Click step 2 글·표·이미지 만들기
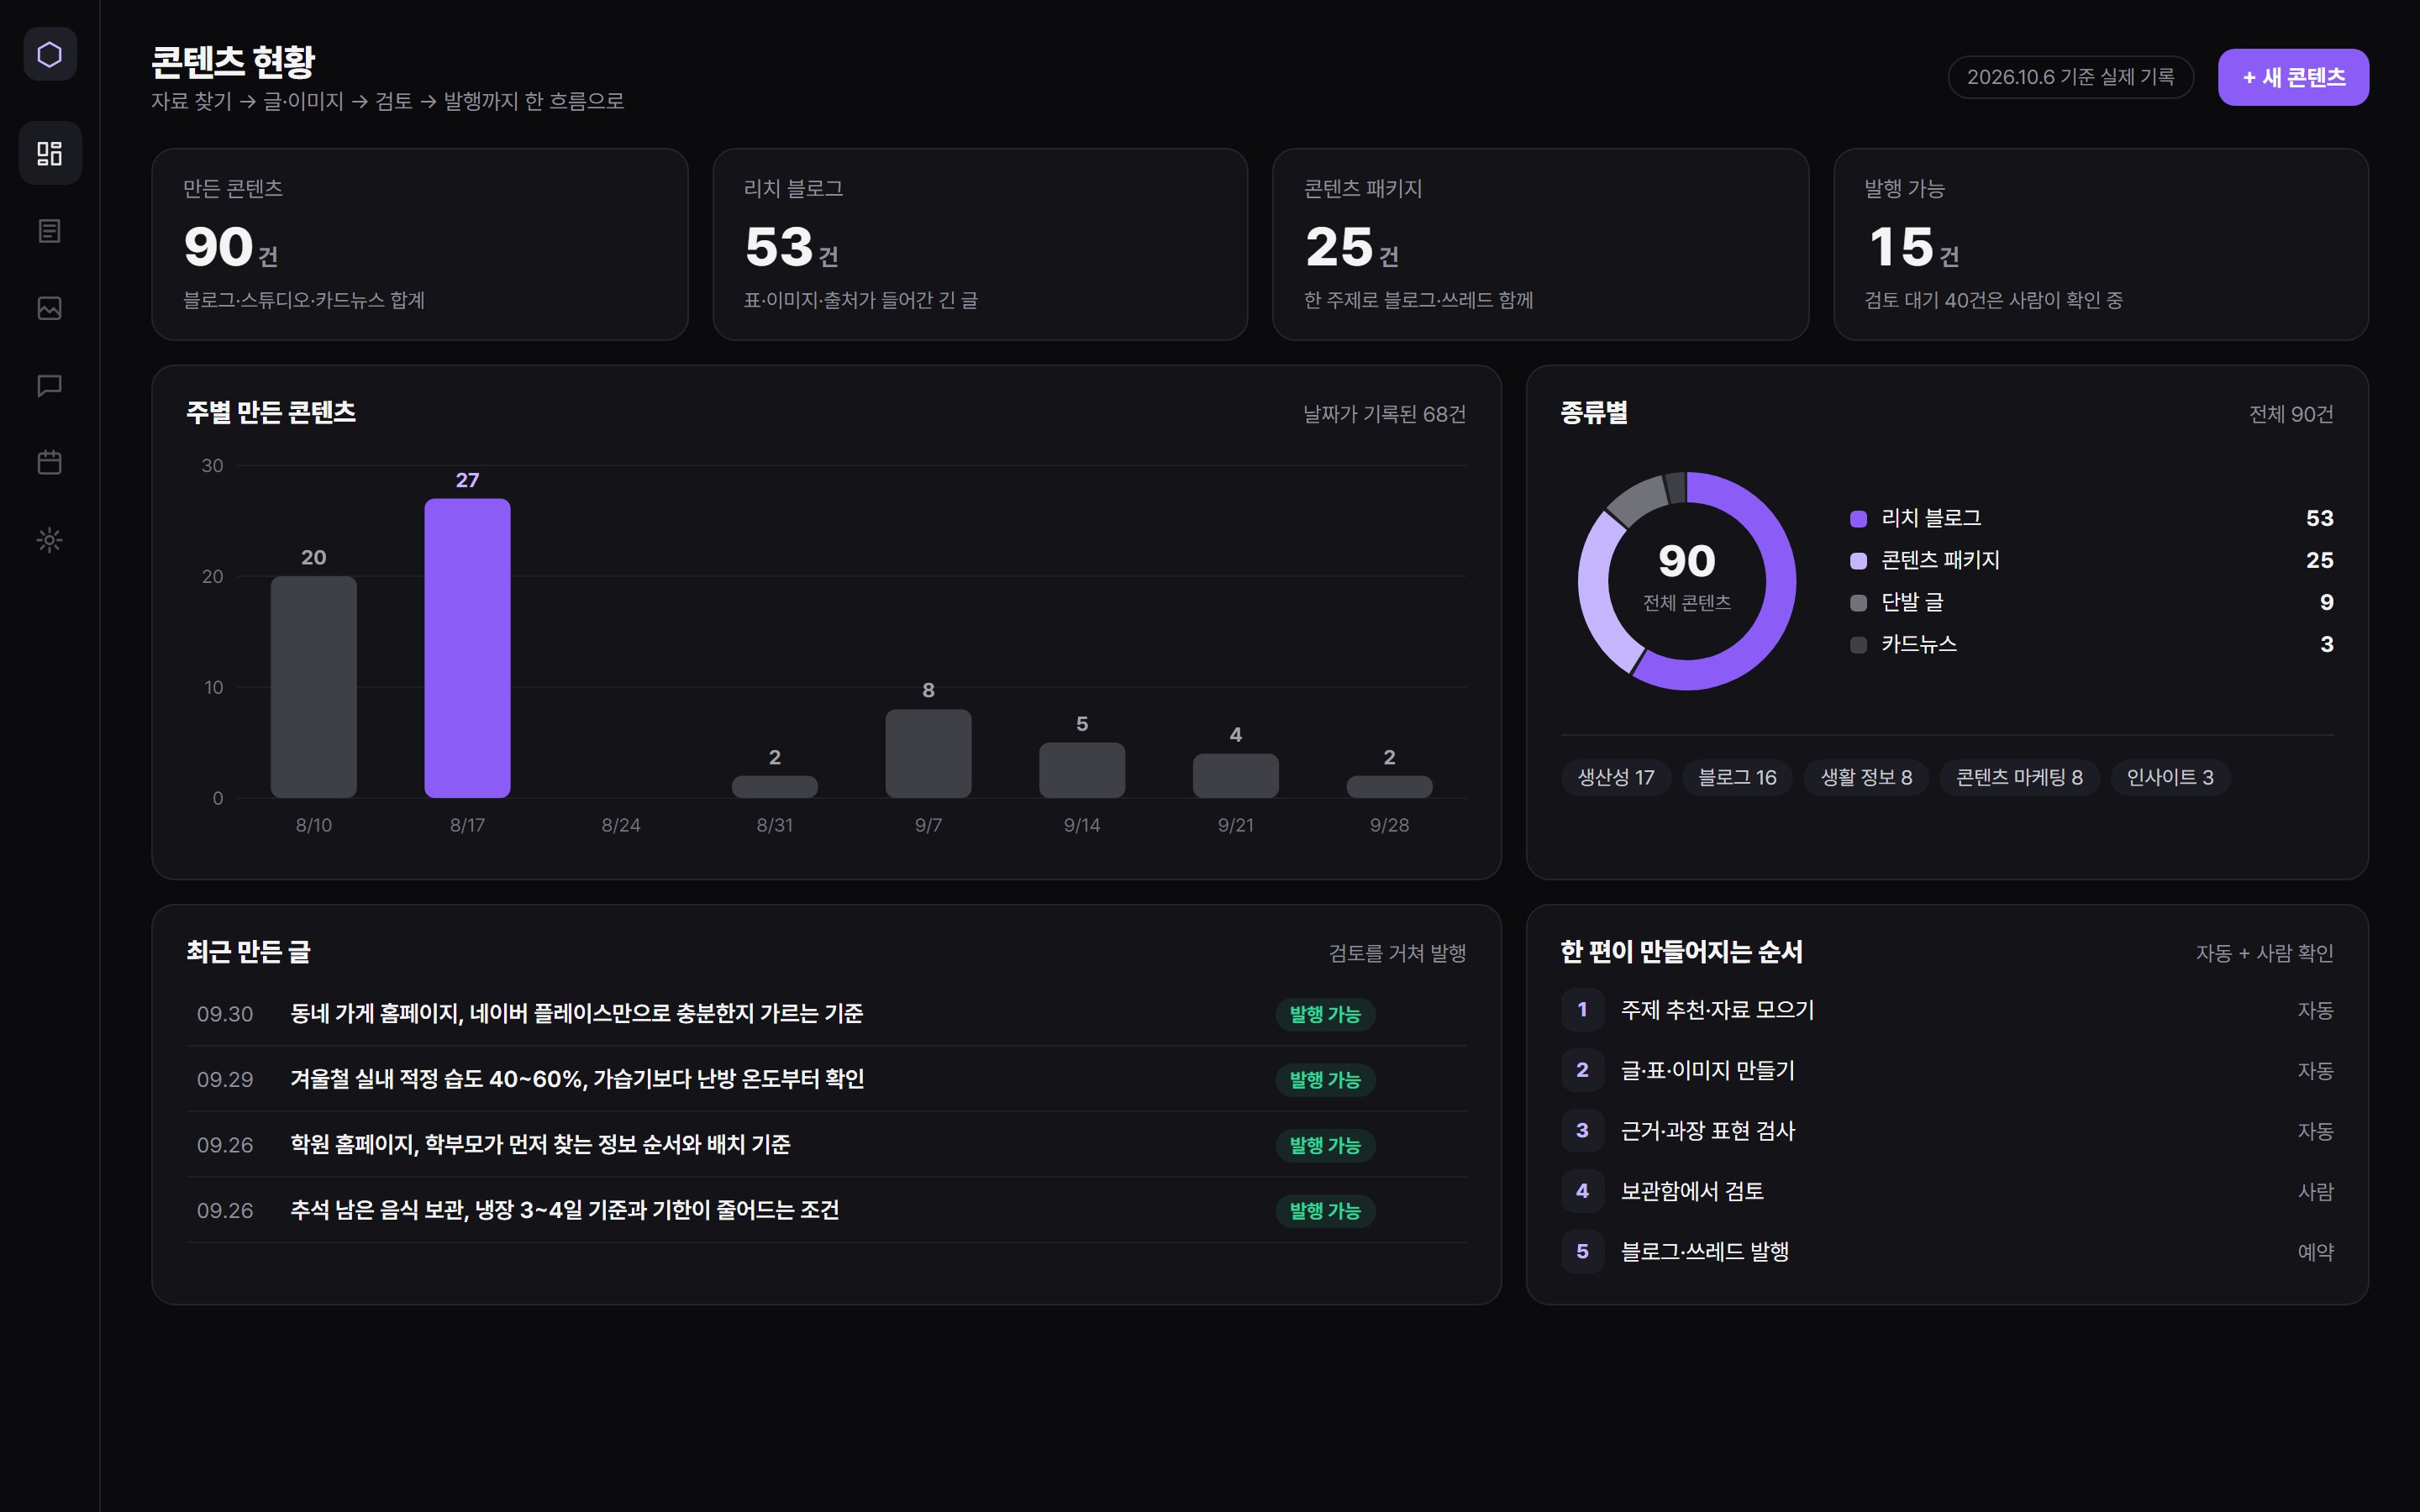Viewport: 2420px width, 1512px height. tap(1947, 1070)
